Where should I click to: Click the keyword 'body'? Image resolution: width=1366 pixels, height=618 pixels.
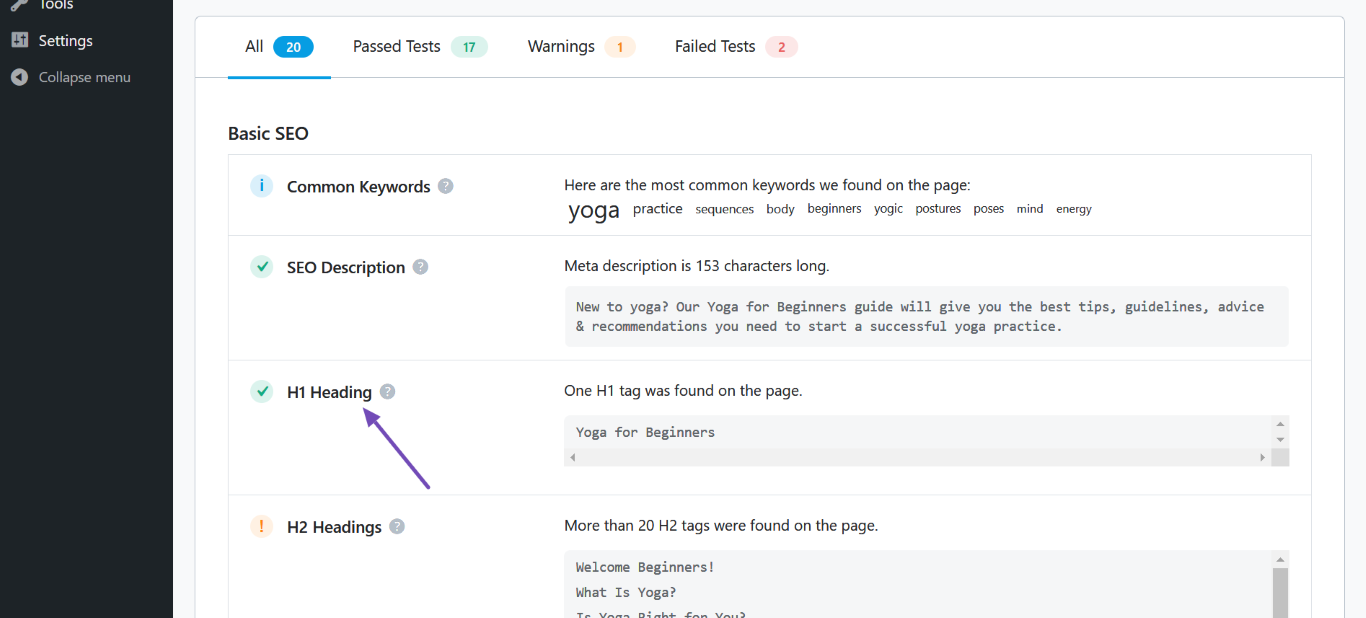pos(781,209)
